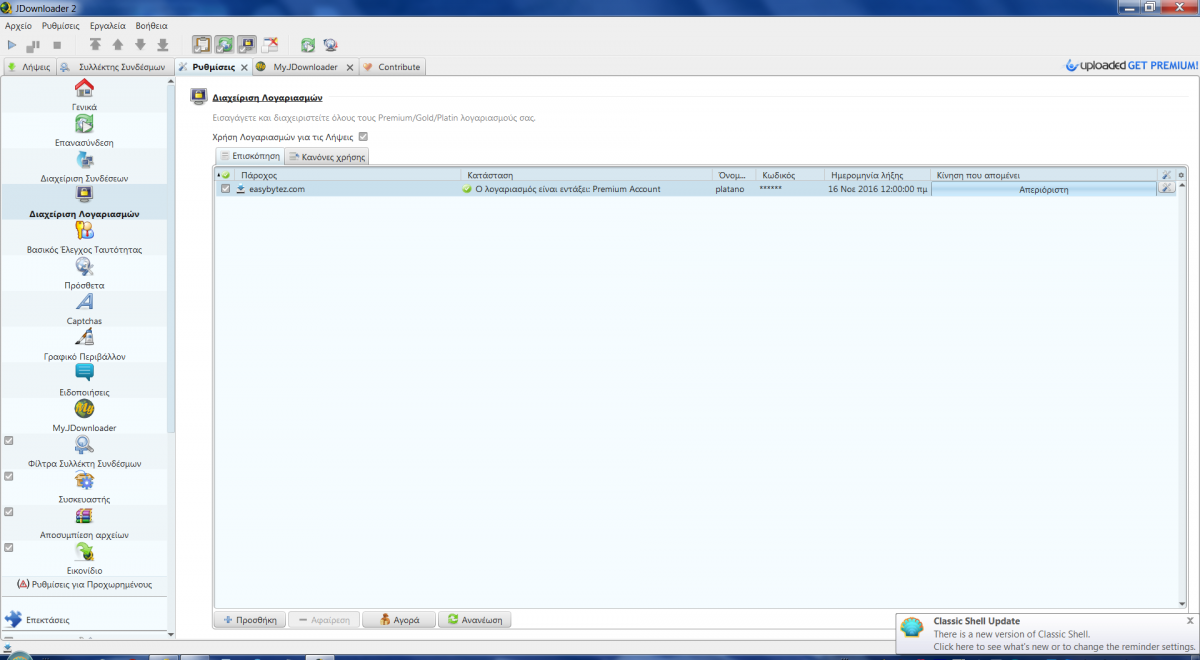Select Διαχείριση Λογαριασμών in sidebar
Screen dimensions: 1200x660
click(x=84, y=203)
